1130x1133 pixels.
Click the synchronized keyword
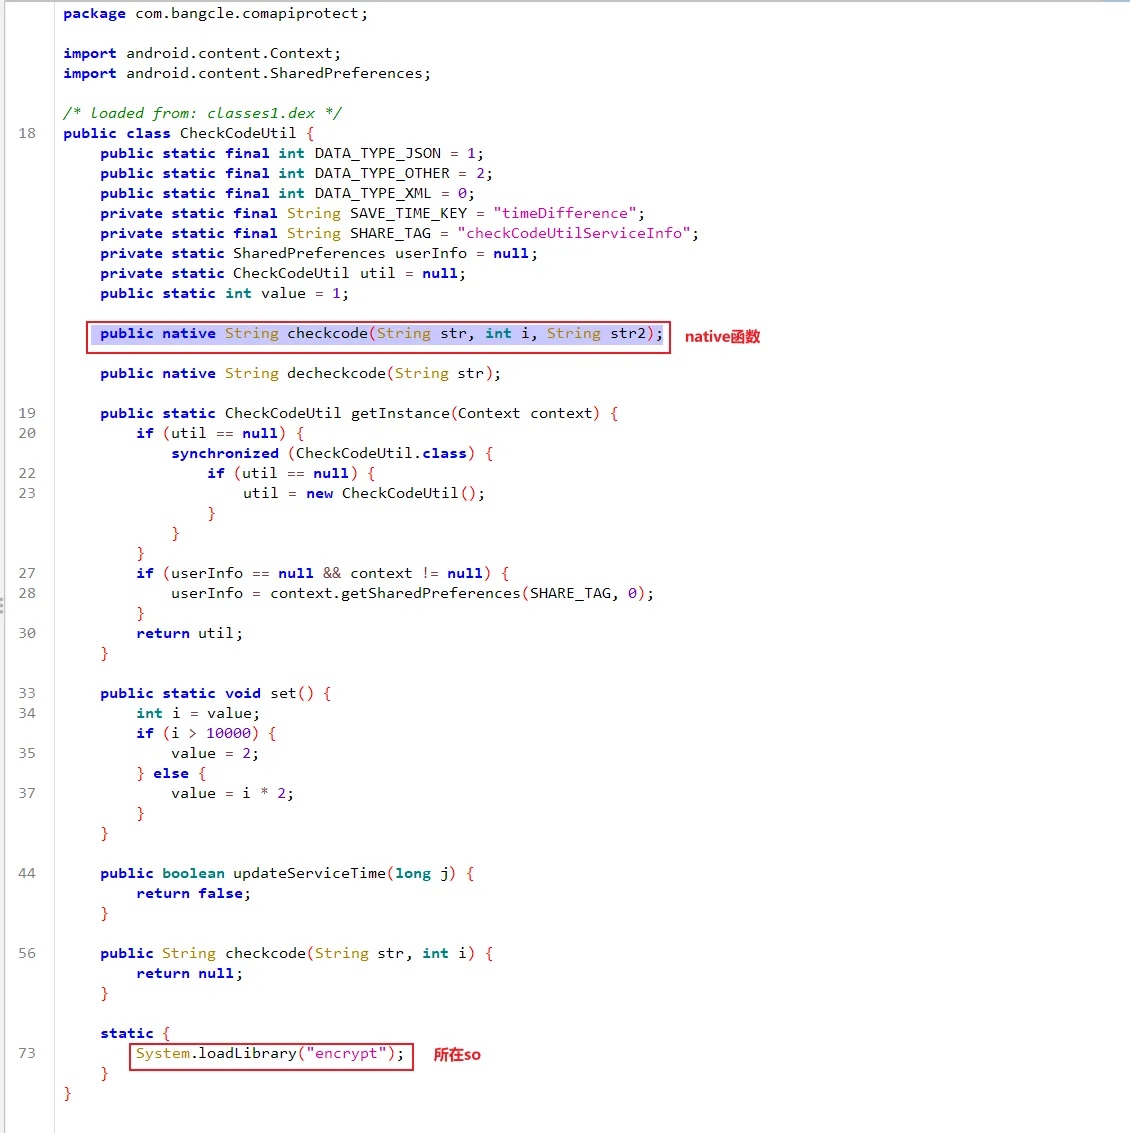click(225, 454)
